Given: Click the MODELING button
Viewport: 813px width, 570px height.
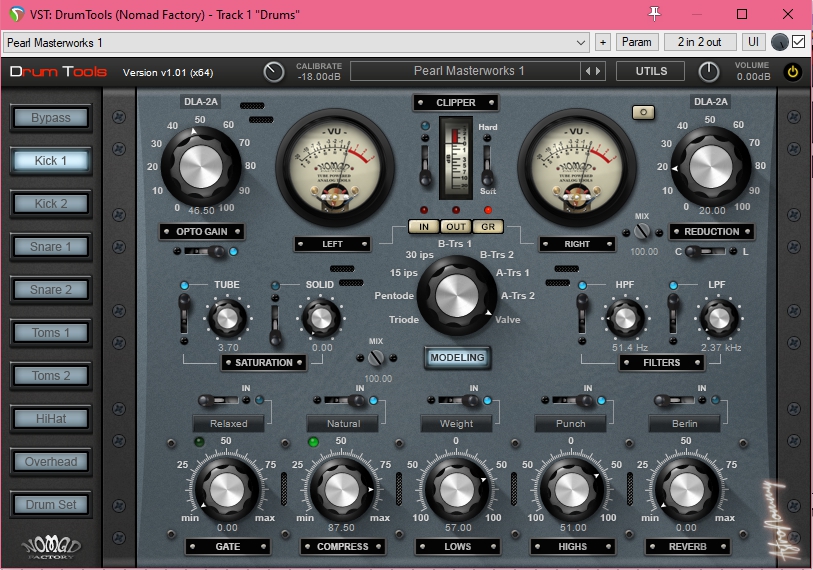Looking at the screenshot, I should (457, 357).
